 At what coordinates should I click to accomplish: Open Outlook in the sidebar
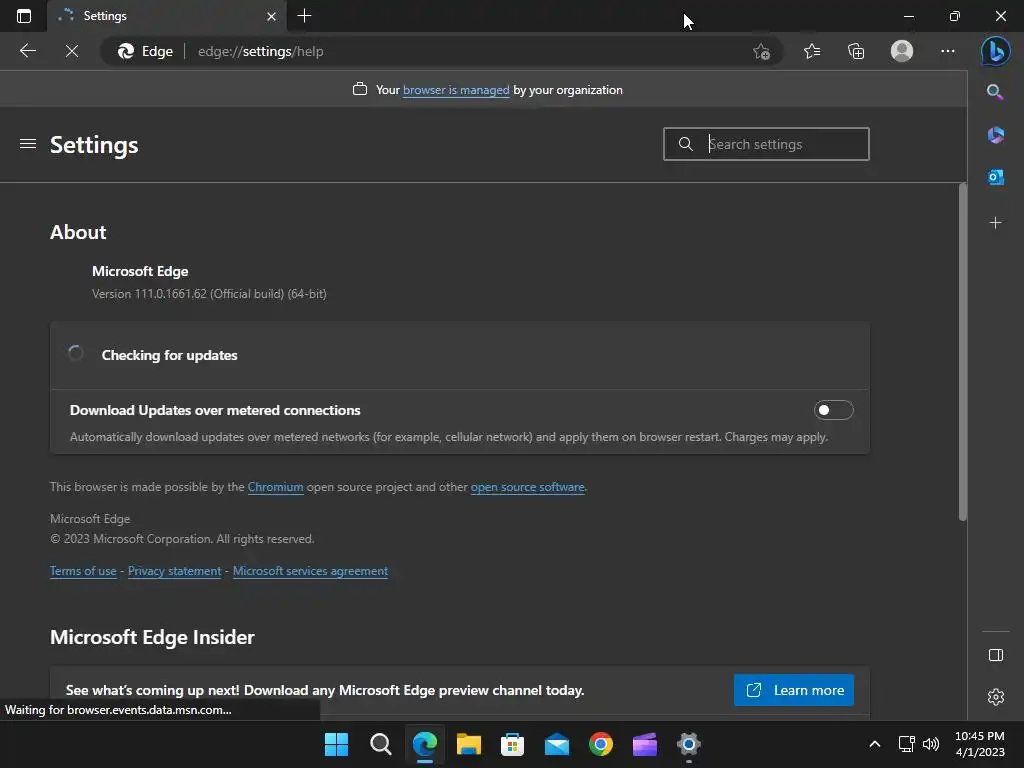coord(995,177)
